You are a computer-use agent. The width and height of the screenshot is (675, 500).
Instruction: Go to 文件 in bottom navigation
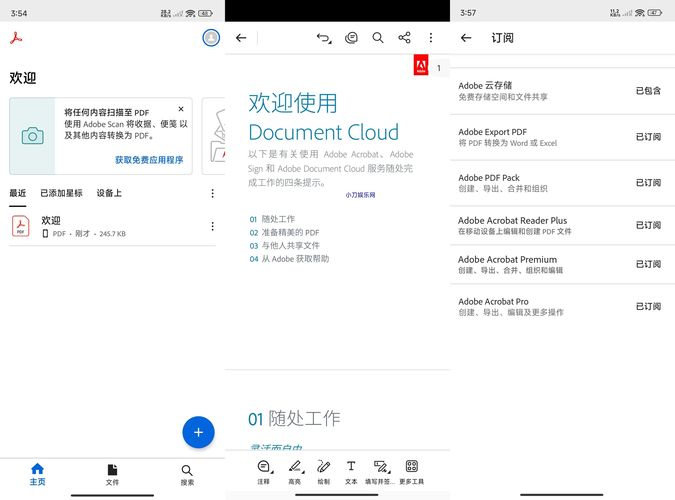[x=112, y=474]
